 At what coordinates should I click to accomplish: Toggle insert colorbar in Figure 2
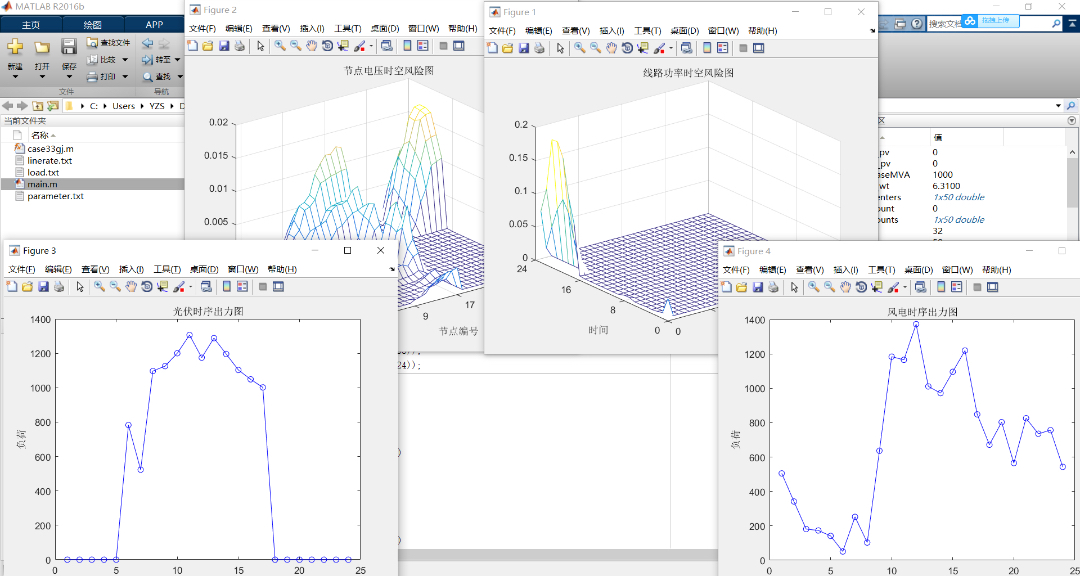(407, 46)
